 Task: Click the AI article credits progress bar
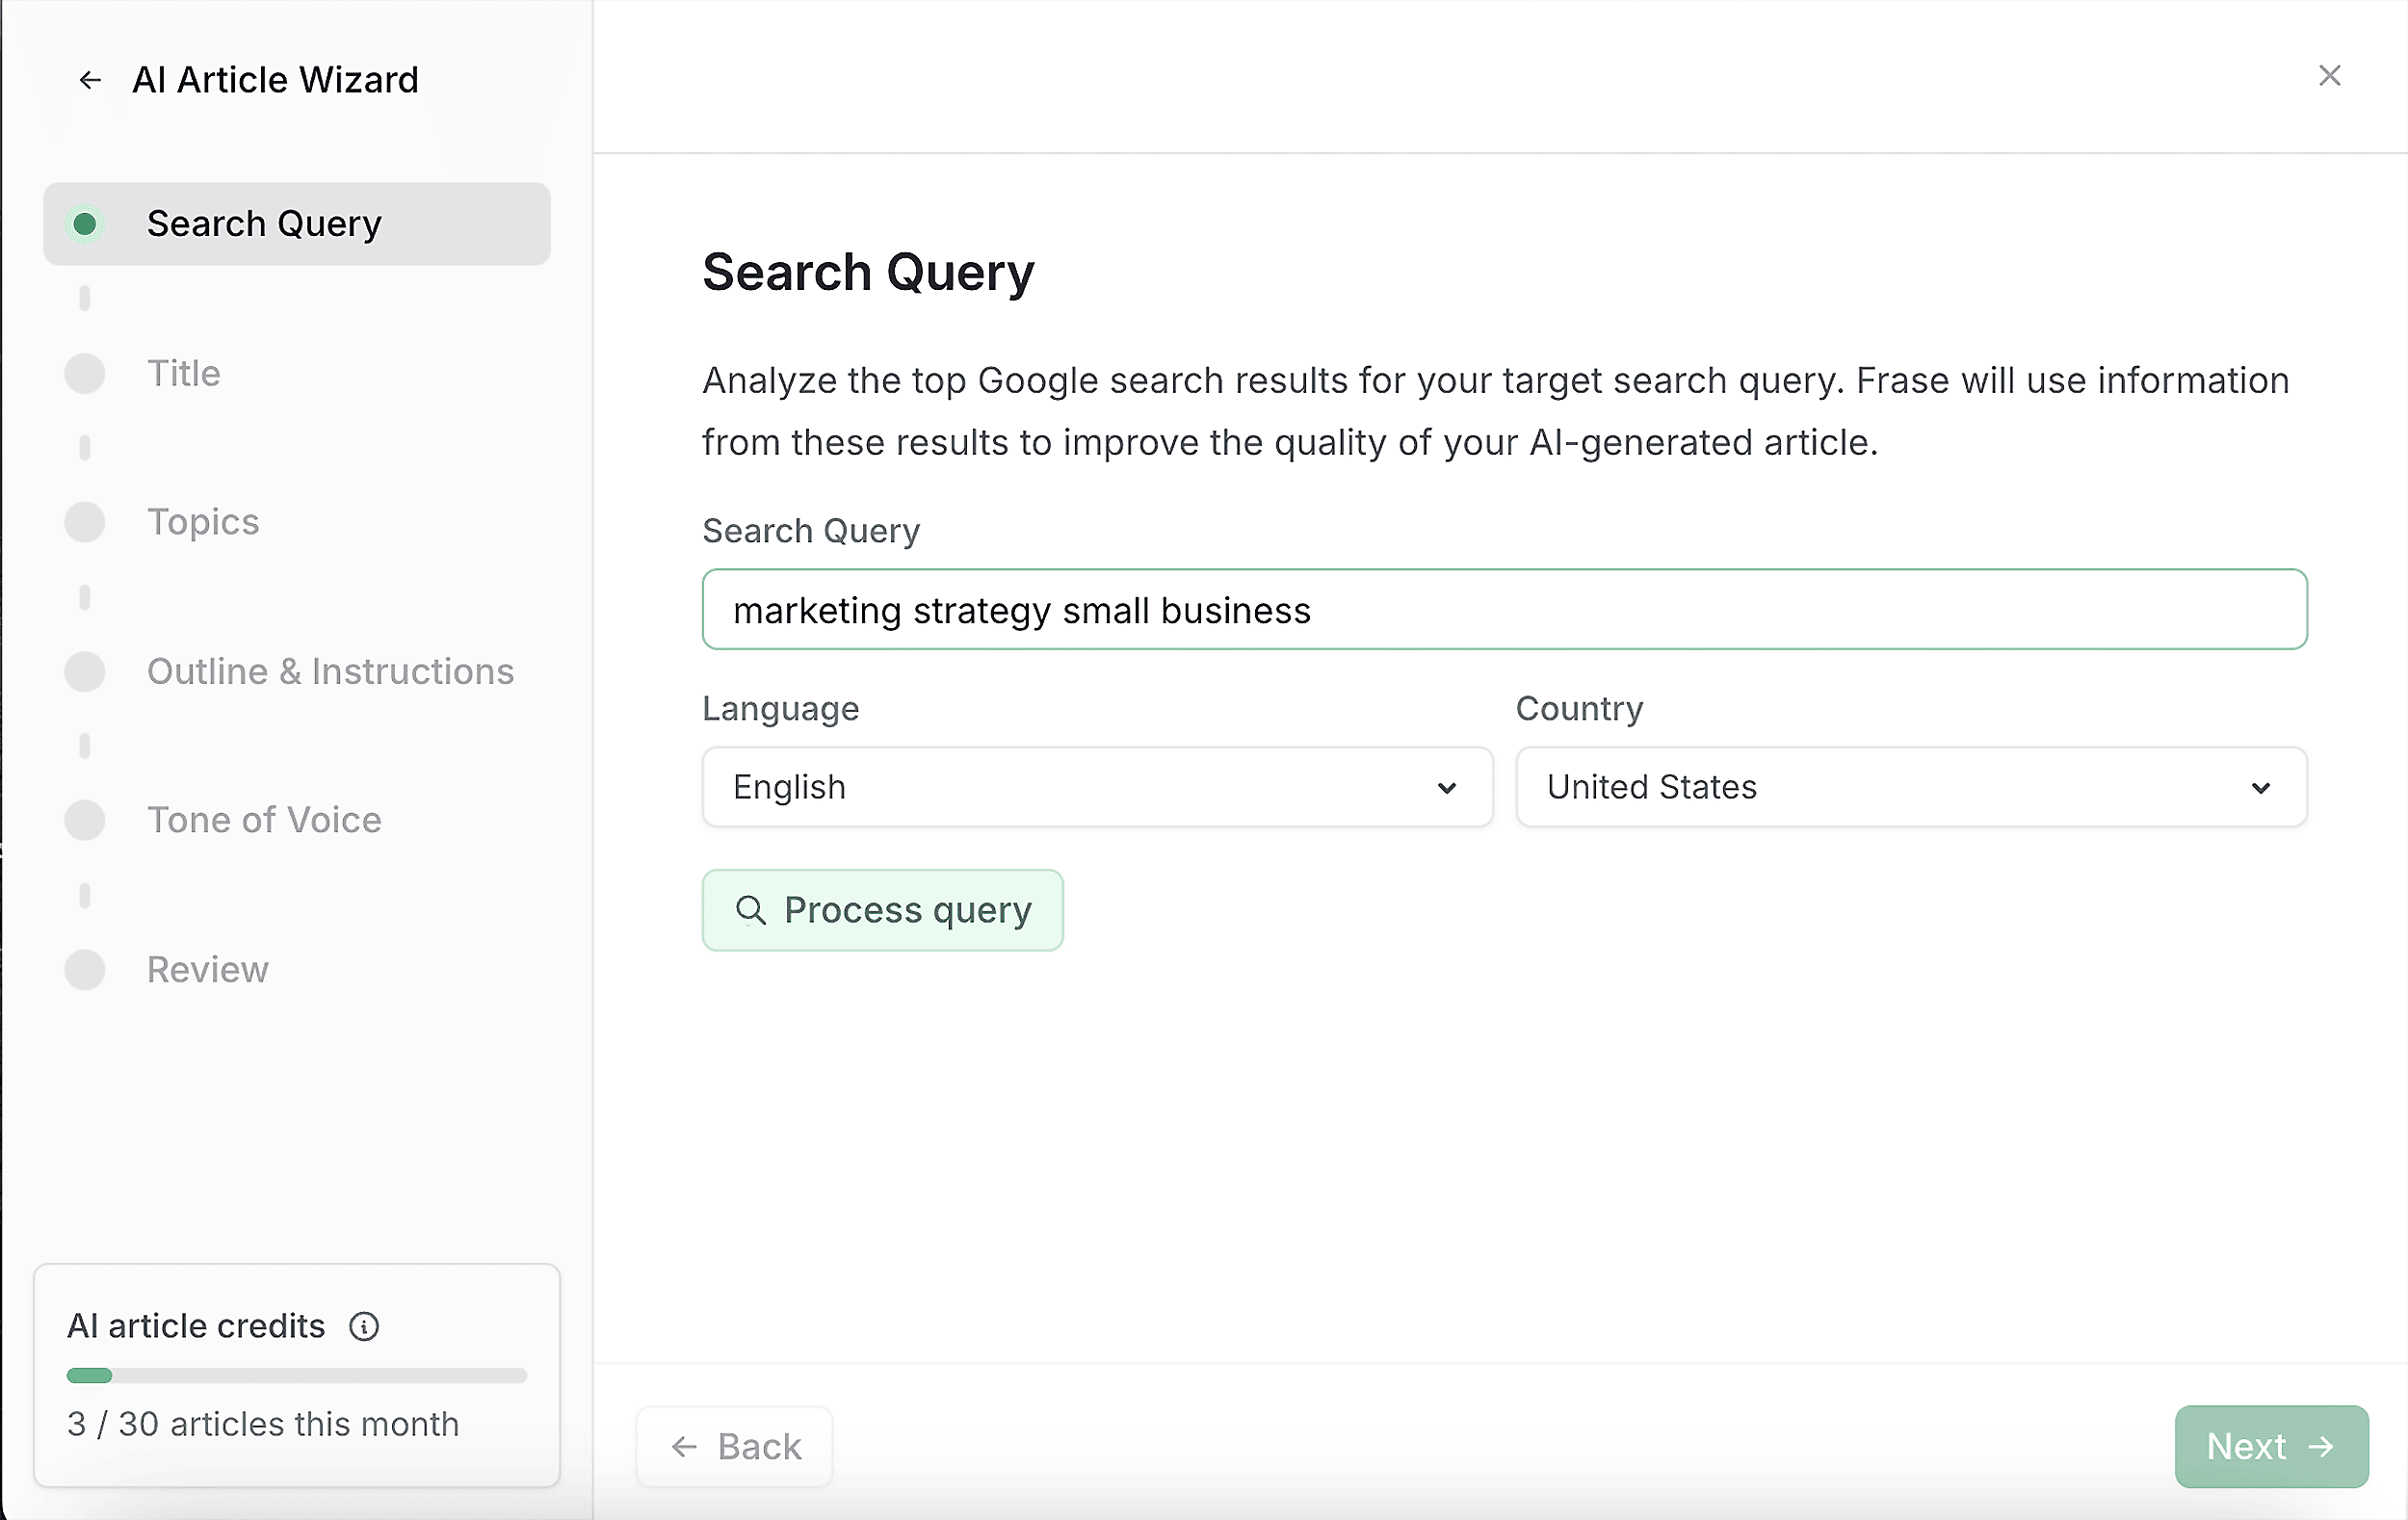[296, 1376]
